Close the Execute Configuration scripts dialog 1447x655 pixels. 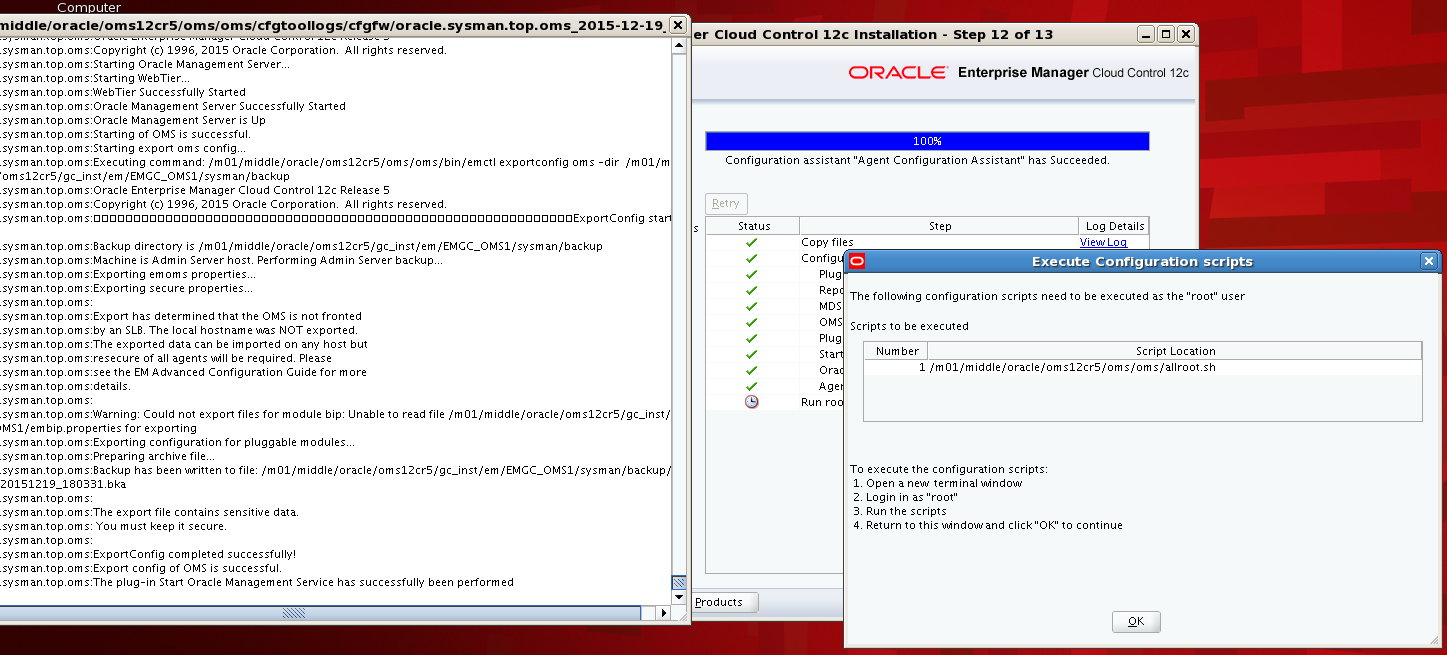pos(1428,261)
